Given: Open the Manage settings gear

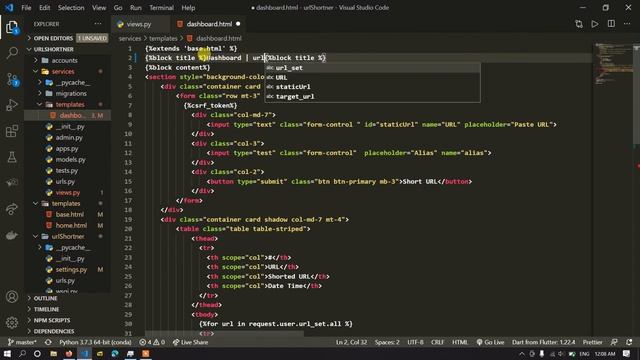Looking at the screenshot, I should point(12,322).
